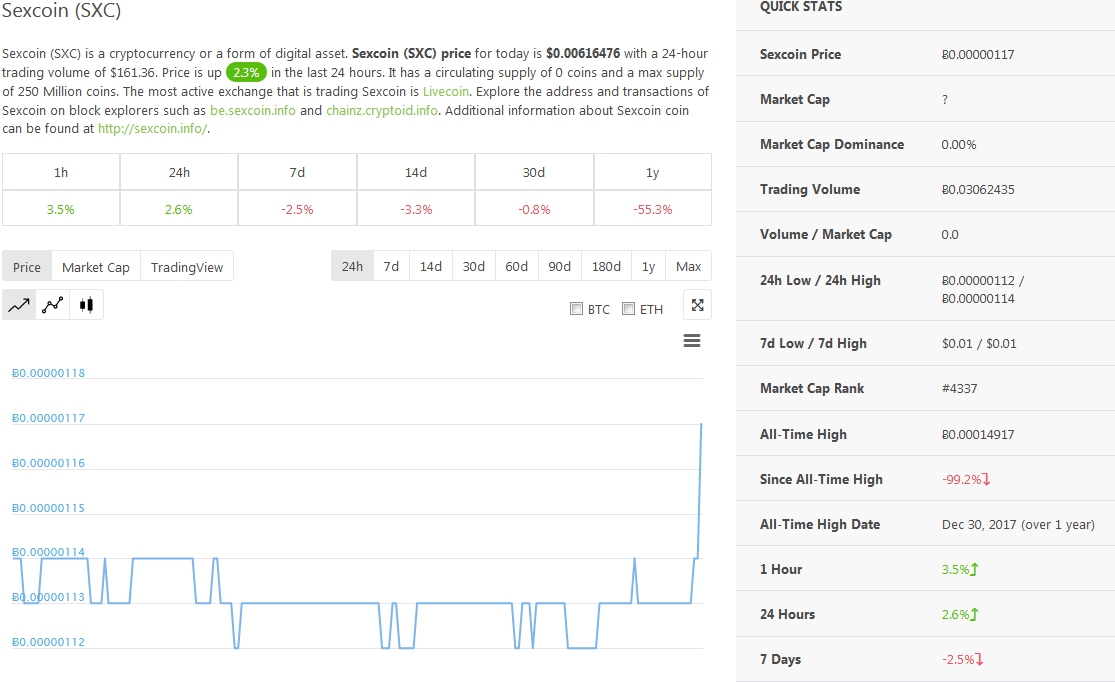Select the 90d chart range
Image resolution: width=1115 pixels, height=682 pixels.
pos(559,266)
